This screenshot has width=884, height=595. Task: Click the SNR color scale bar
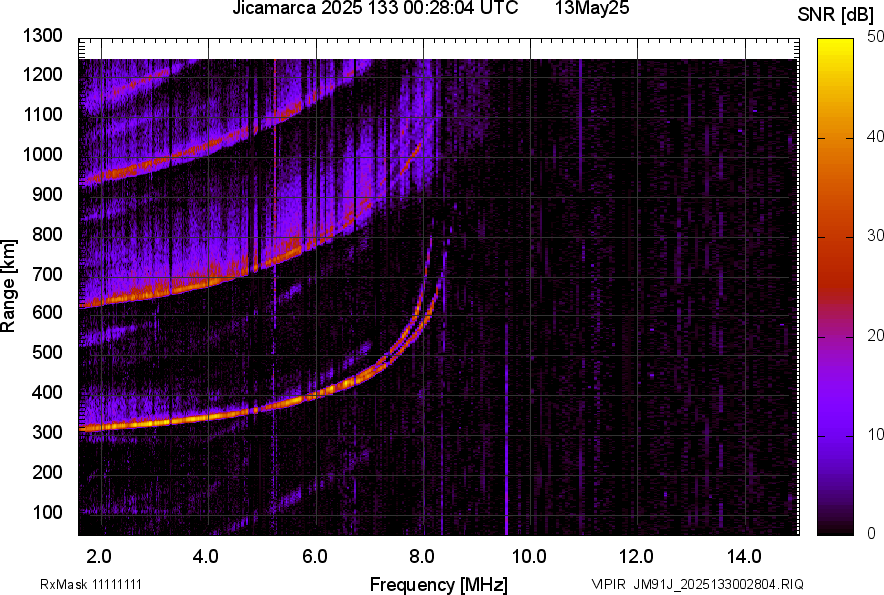coord(835,287)
